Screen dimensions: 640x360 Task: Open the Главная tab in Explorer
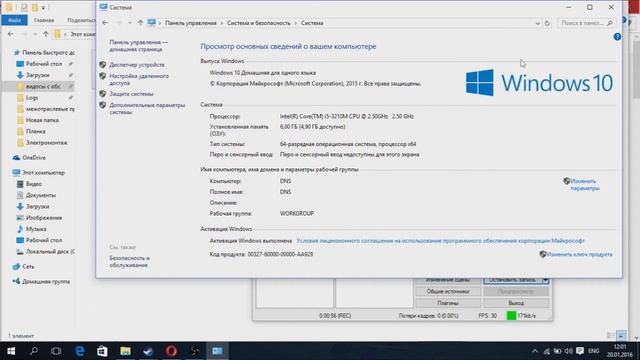(44, 20)
